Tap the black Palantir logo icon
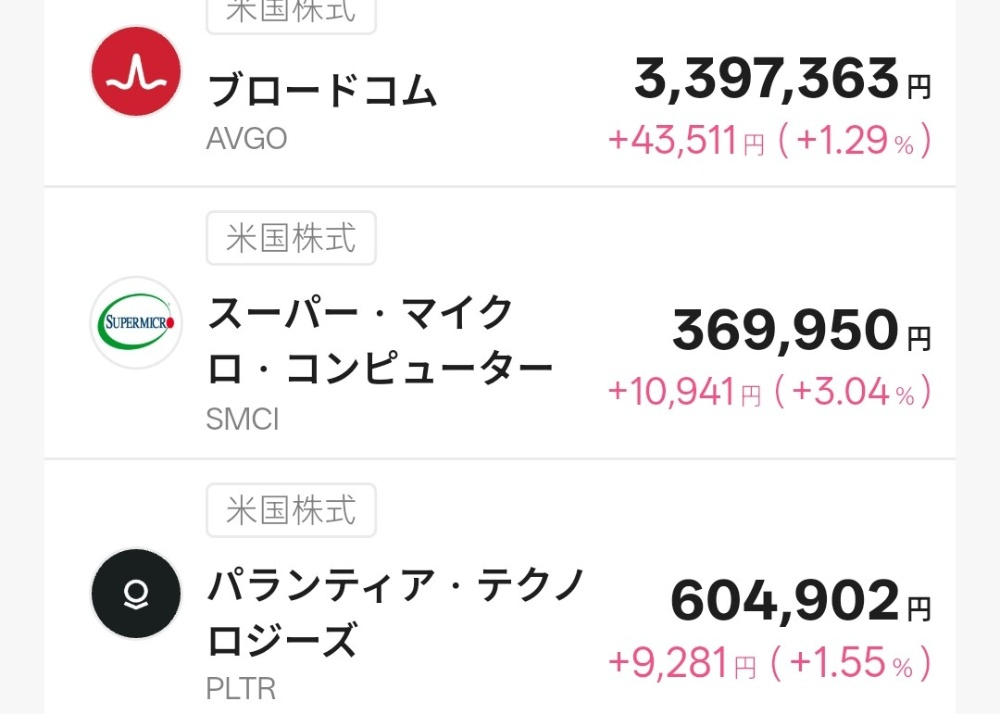The image size is (1000, 714). pyautogui.click(x=136, y=594)
